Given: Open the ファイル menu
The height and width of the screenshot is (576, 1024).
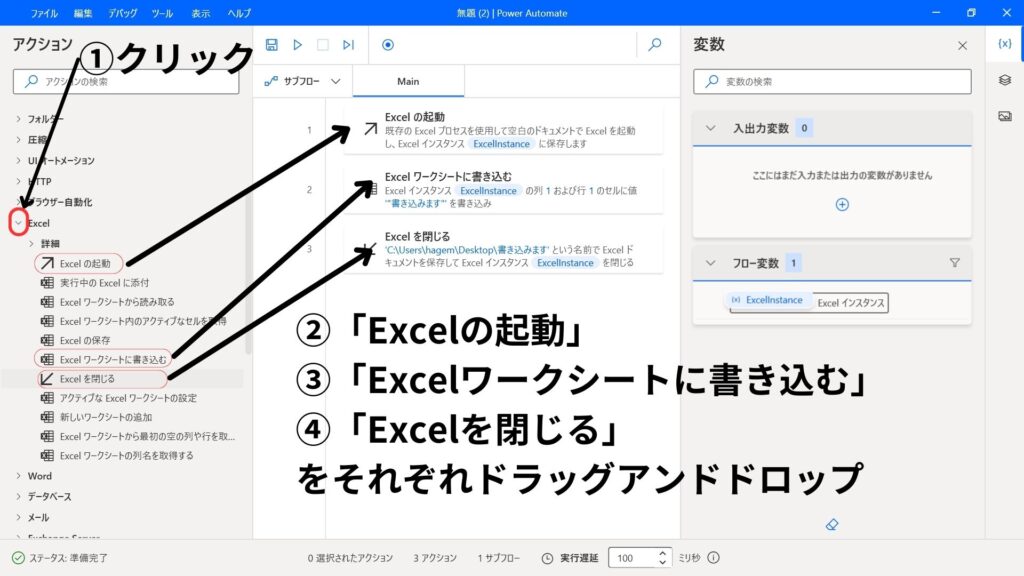Looking at the screenshot, I should coord(44,13).
